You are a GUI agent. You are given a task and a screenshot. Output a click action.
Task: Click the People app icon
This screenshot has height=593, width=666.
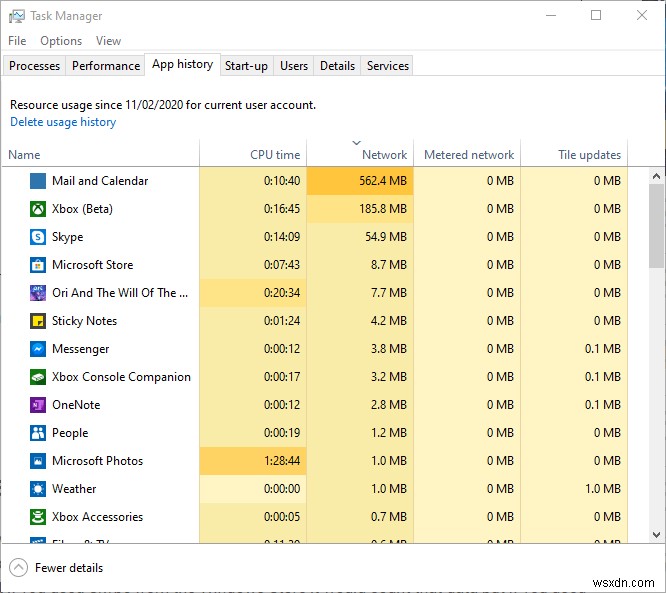pyautogui.click(x=38, y=433)
